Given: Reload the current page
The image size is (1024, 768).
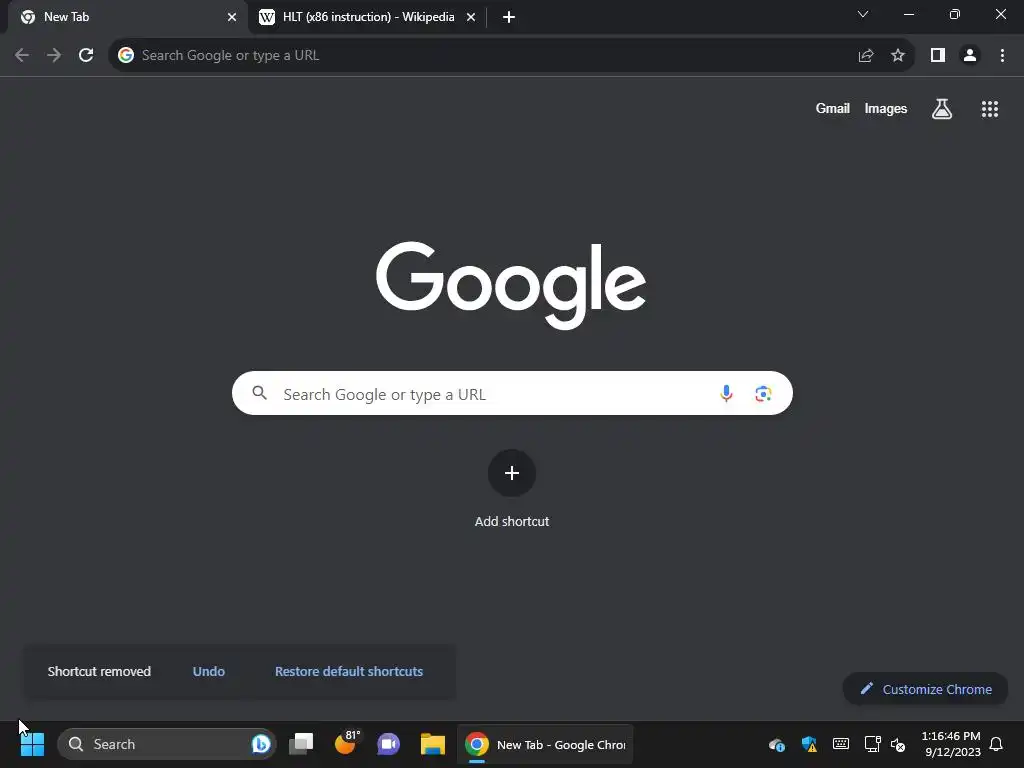Looking at the screenshot, I should (86, 56).
